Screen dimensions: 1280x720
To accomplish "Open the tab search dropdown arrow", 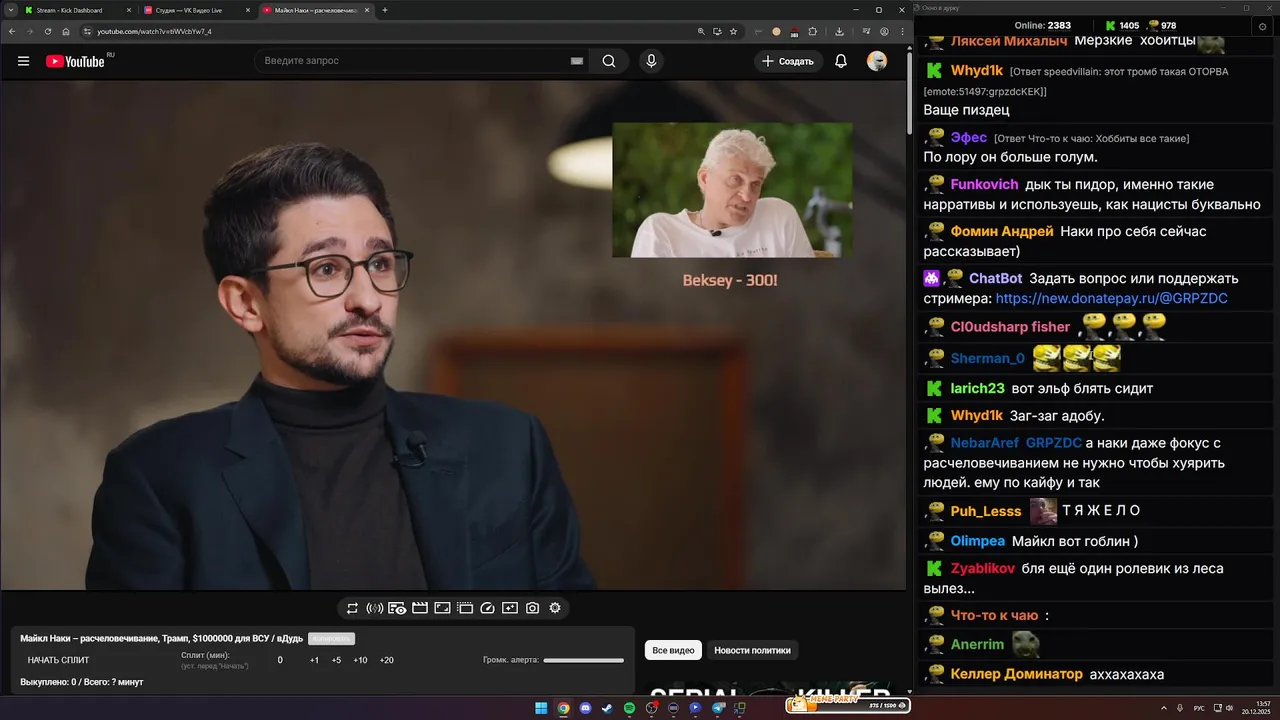I will (x=10, y=10).
